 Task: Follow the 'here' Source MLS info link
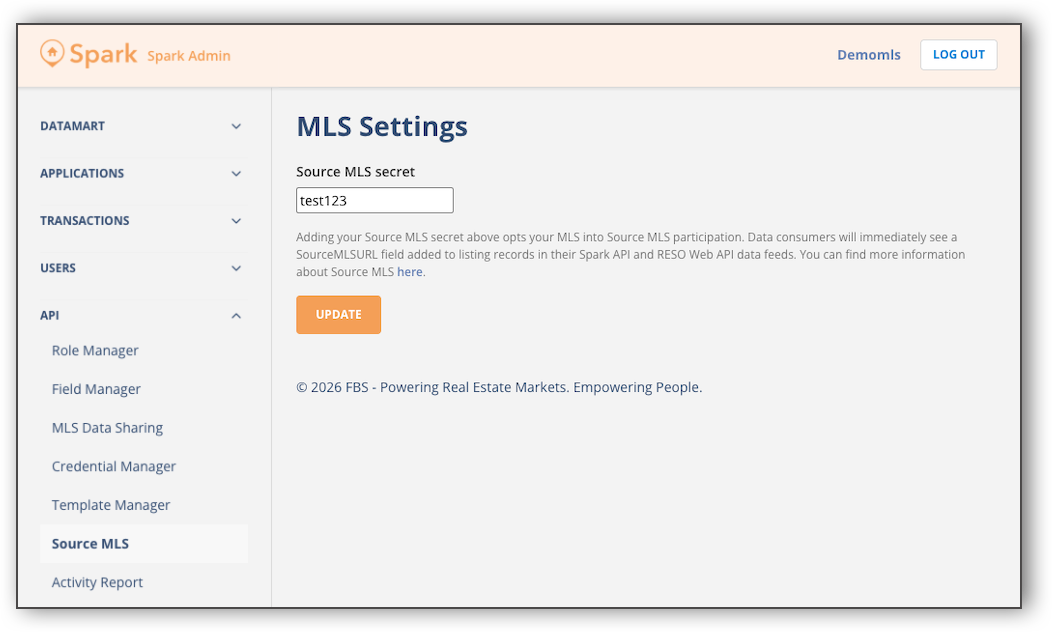pos(409,272)
